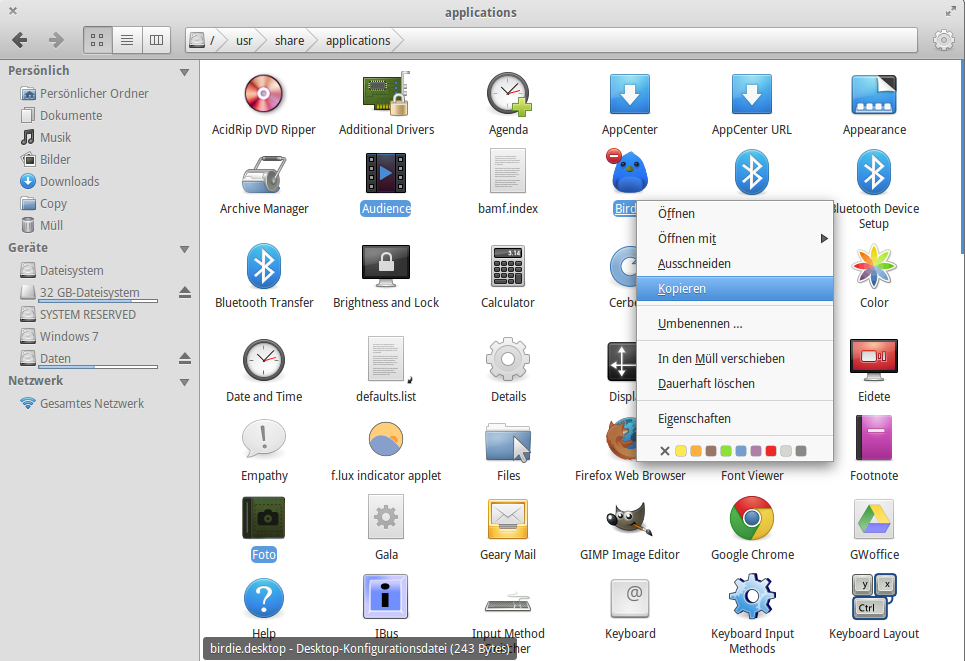Switch to list view
Image resolution: width=965 pixels, height=661 pixels.
tap(127, 41)
